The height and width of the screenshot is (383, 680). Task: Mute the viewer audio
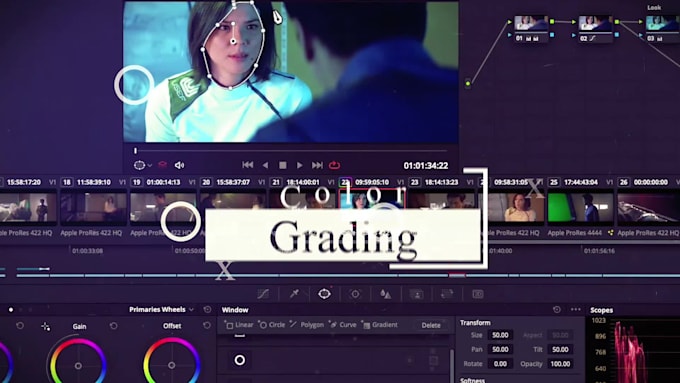(x=179, y=165)
